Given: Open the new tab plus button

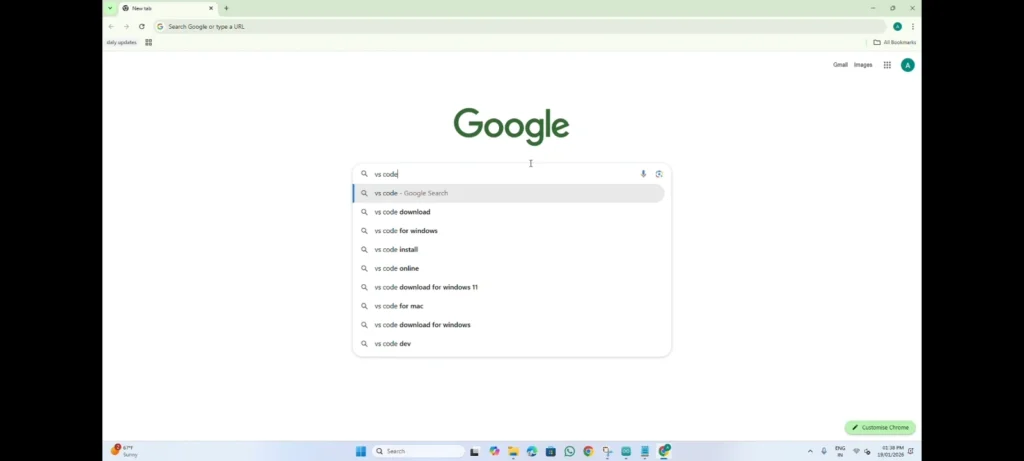Looking at the screenshot, I should pos(226,8).
